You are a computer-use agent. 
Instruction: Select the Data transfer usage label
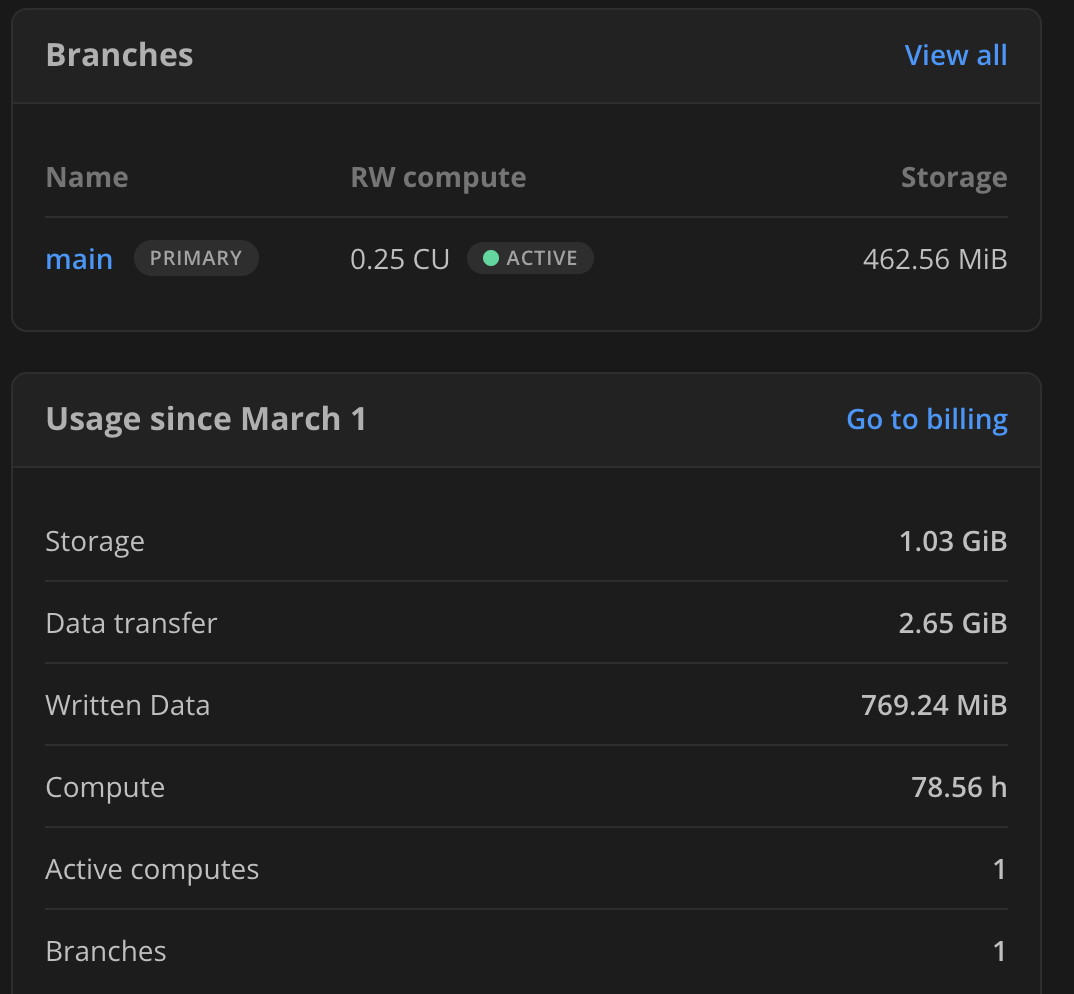pyautogui.click(x=131, y=623)
